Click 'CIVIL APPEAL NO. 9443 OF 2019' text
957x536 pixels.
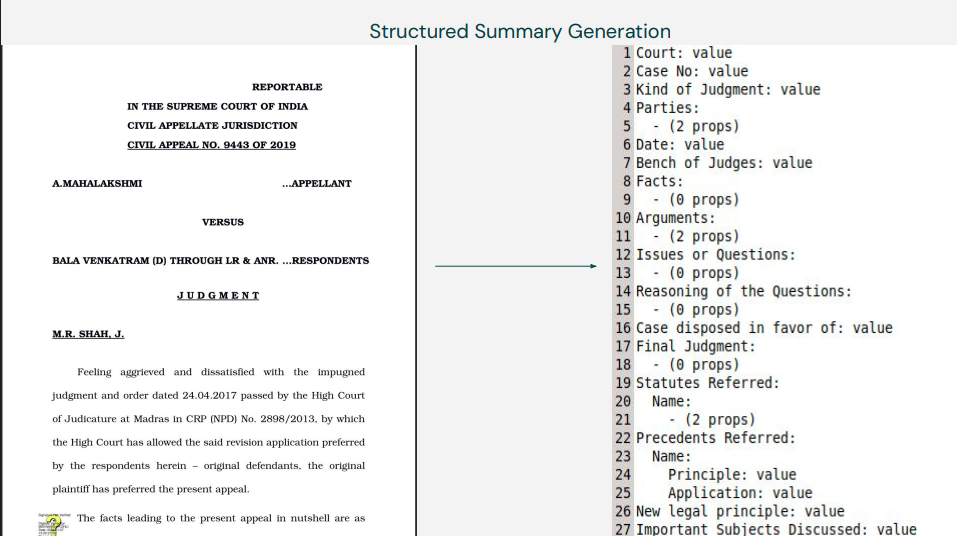point(211,145)
